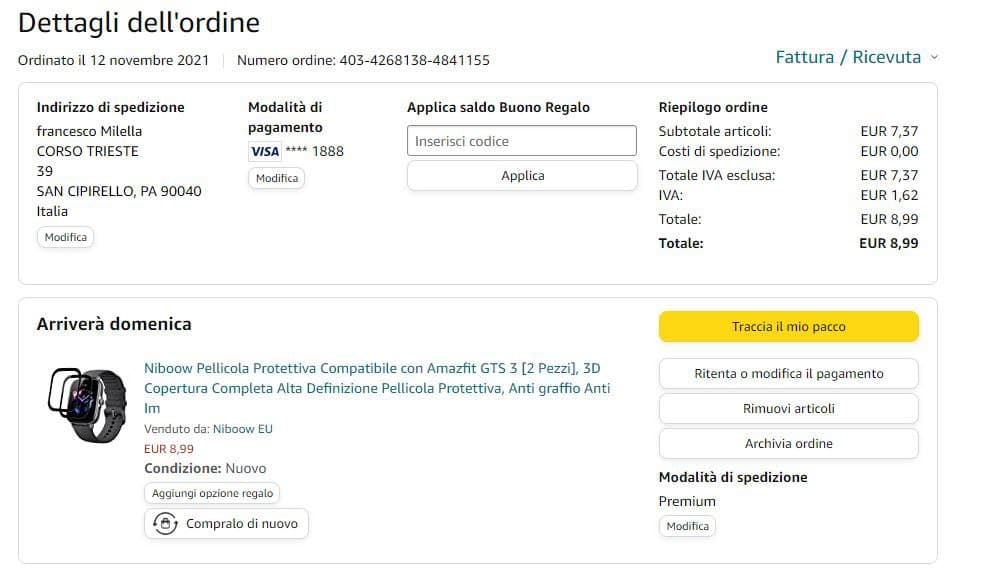The height and width of the screenshot is (569, 983).
Task: Click Rimuovi articoli button
Action: (788, 409)
